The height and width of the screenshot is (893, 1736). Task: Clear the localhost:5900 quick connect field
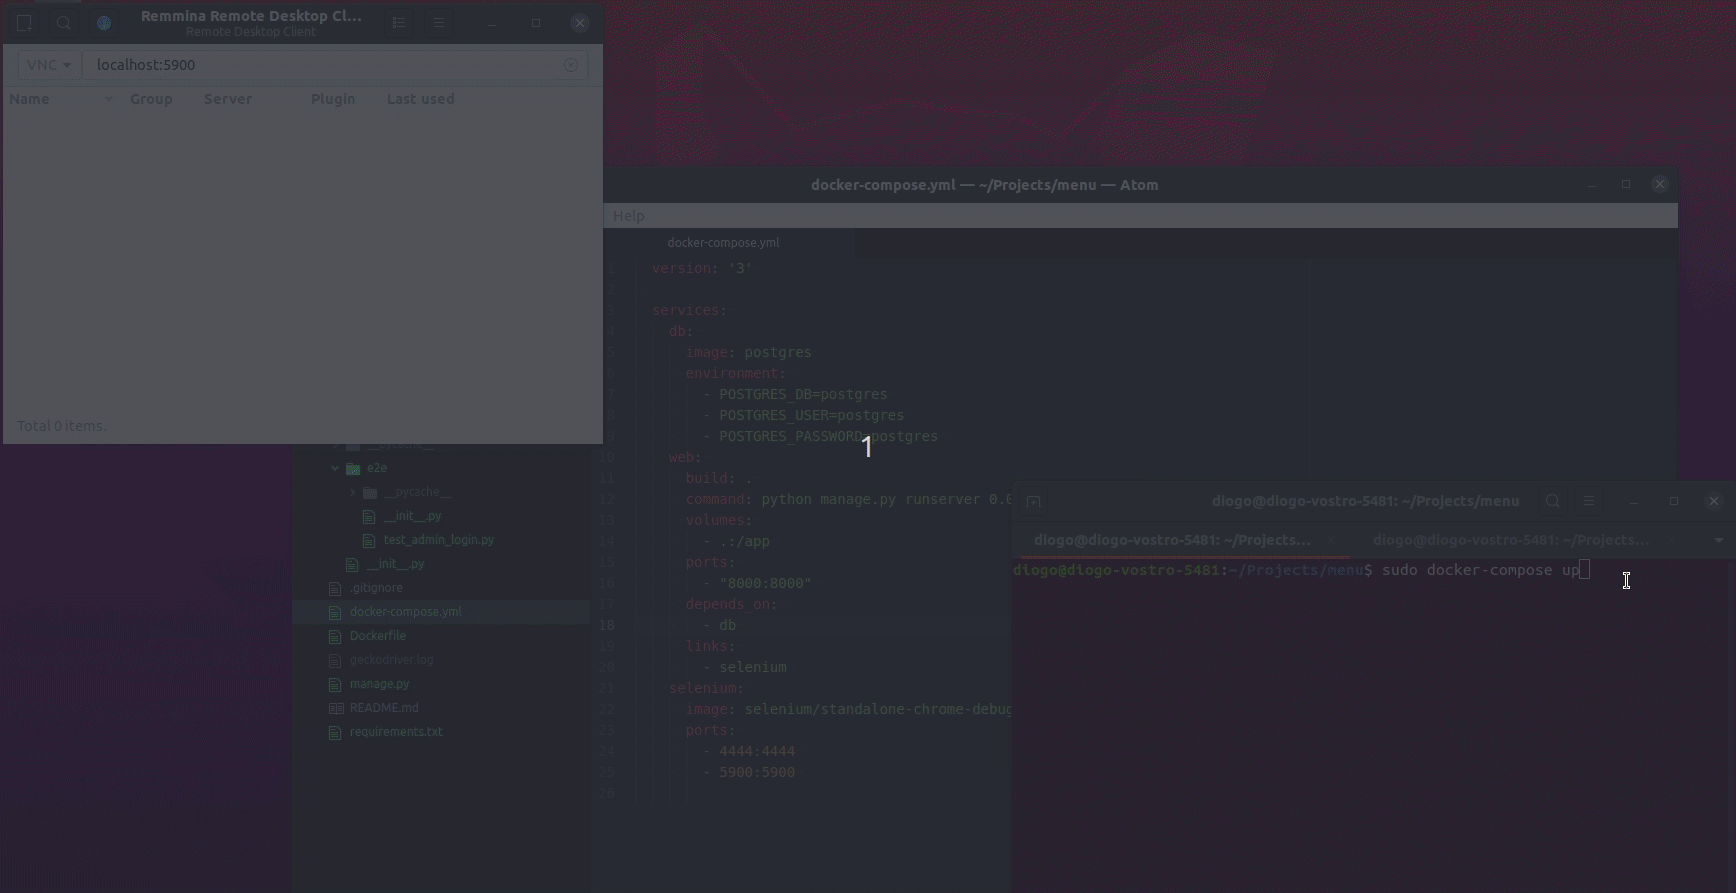[571, 65]
